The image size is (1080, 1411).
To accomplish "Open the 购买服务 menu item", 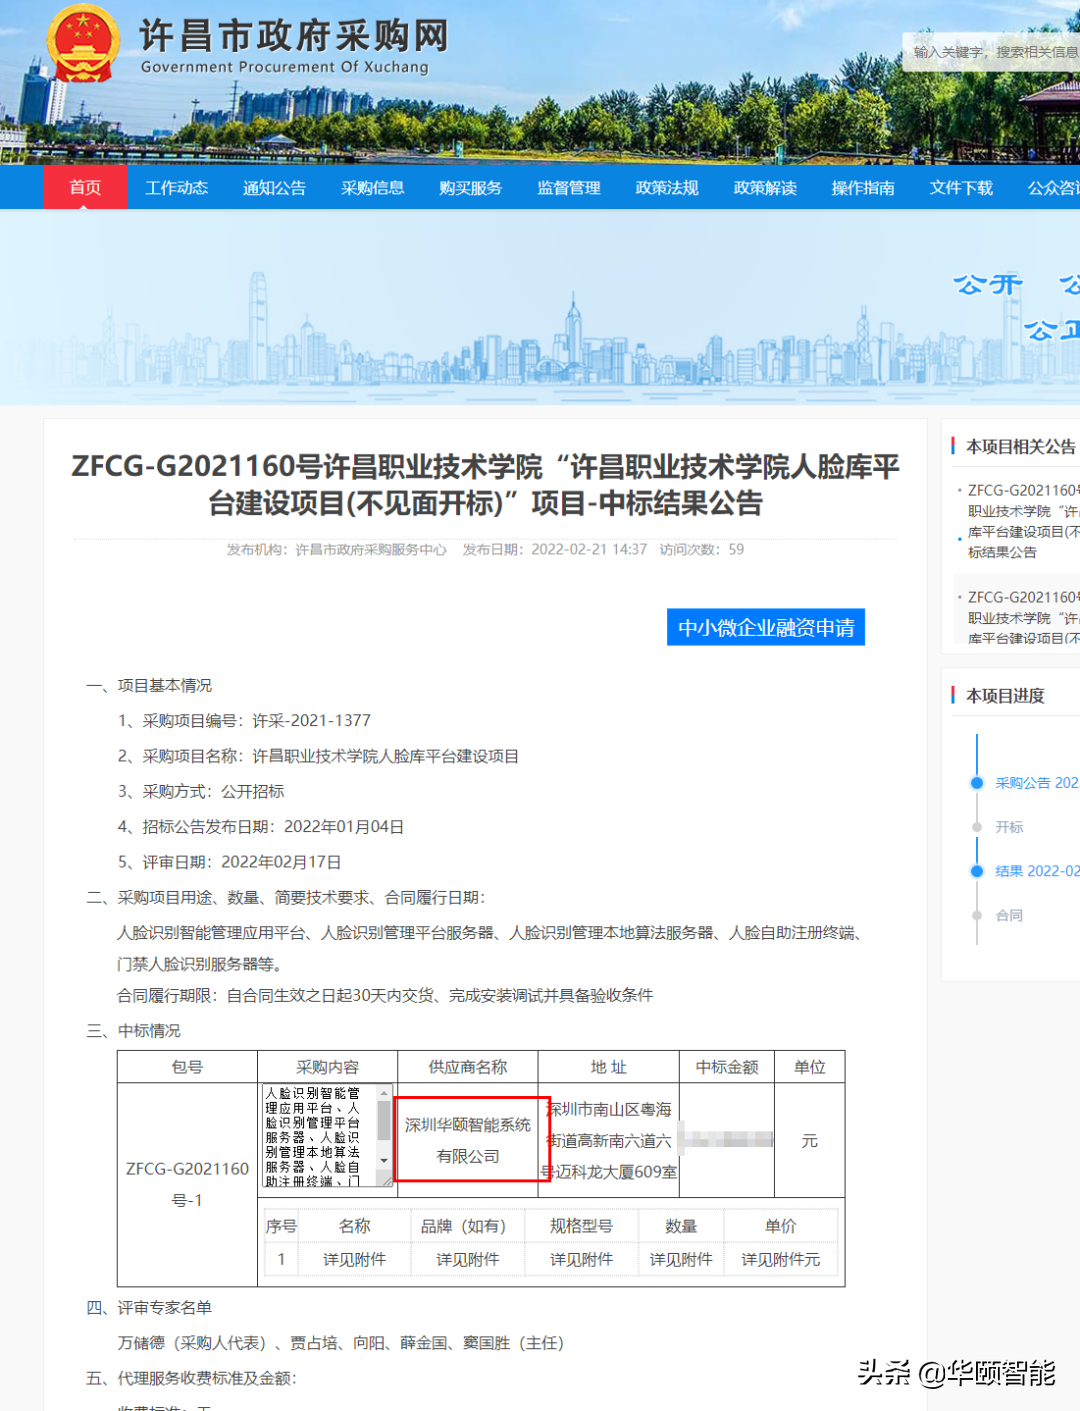I will [470, 188].
